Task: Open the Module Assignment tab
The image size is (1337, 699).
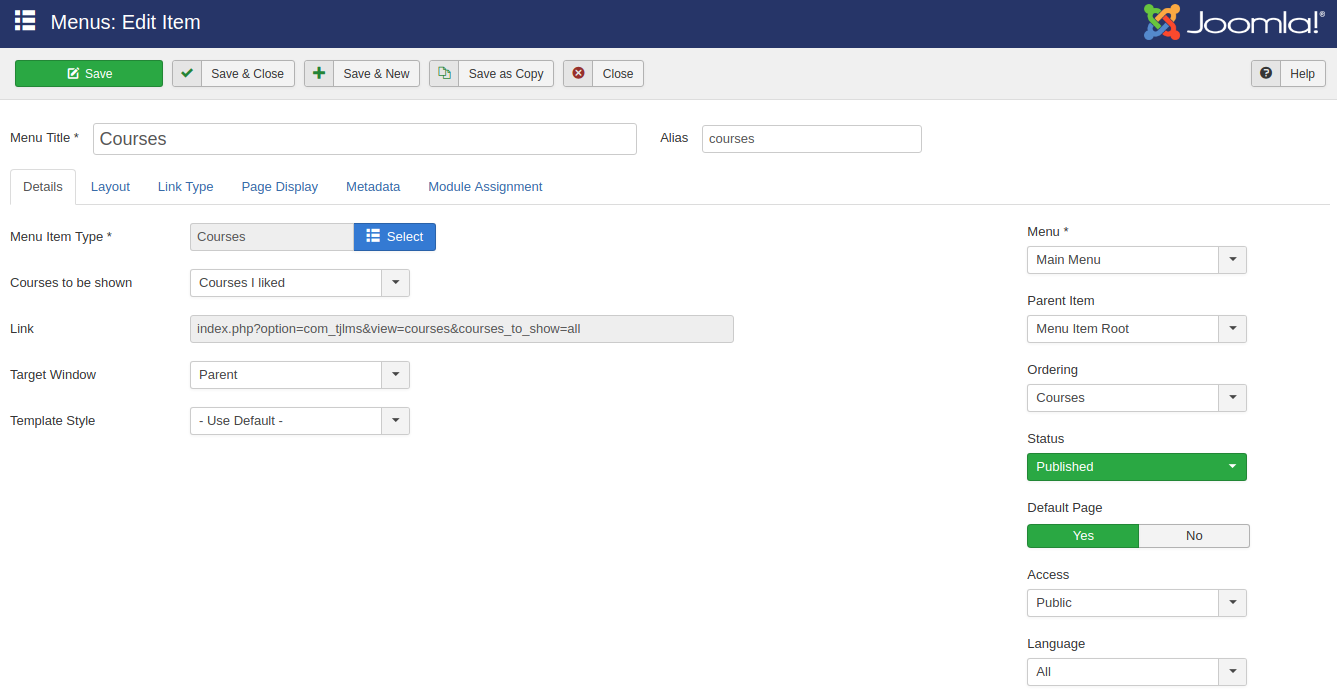Action: click(x=485, y=187)
